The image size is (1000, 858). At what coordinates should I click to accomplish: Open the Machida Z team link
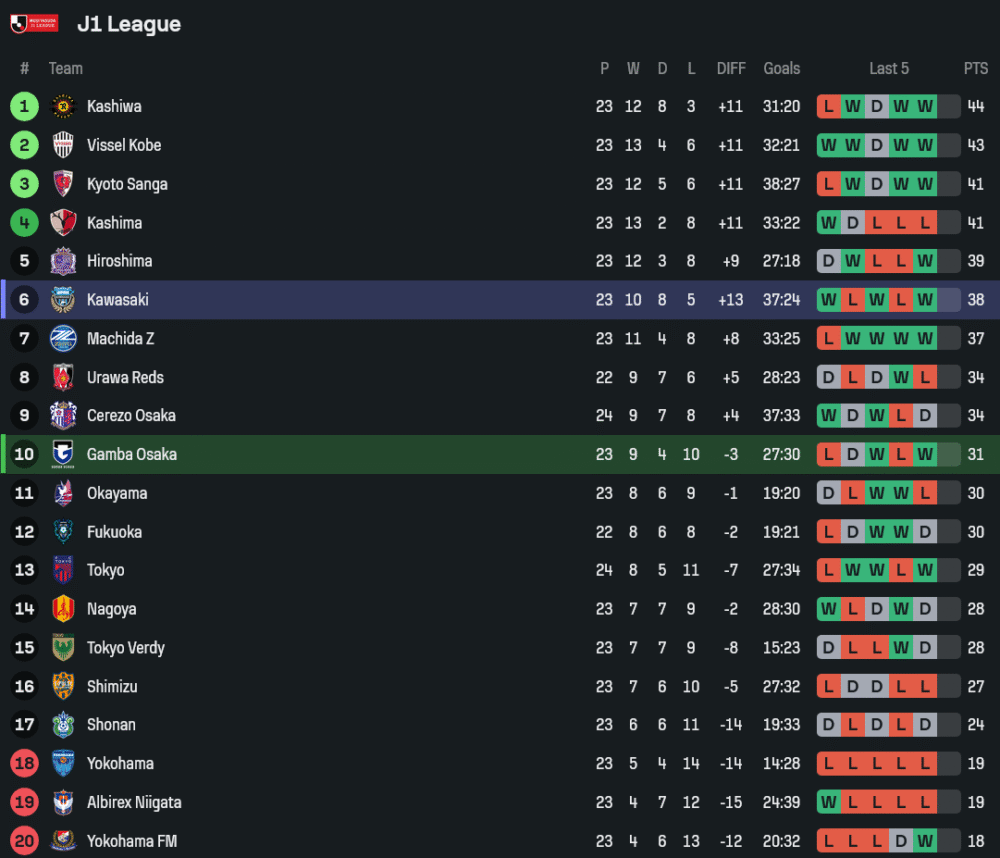click(120, 339)
